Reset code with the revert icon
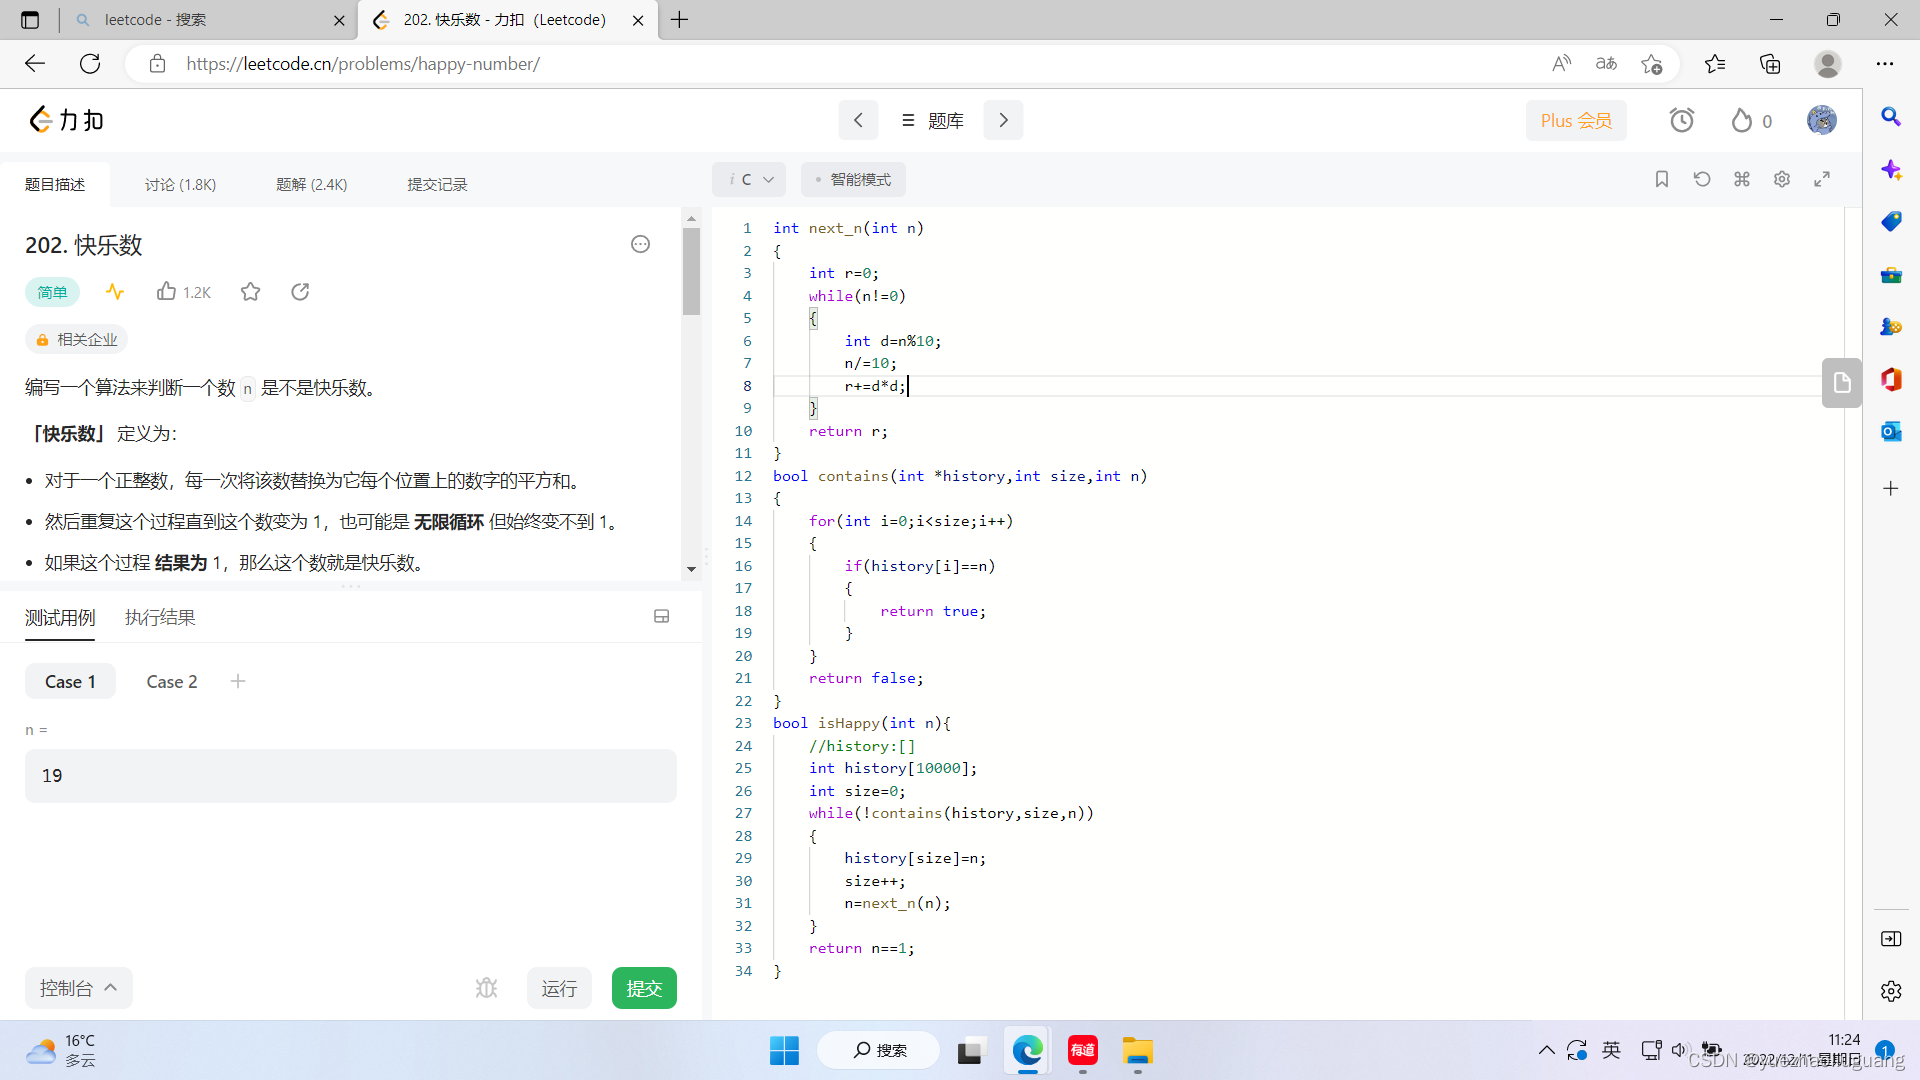Viewport: 1920px width, 1080px height. coord(1701,179)
